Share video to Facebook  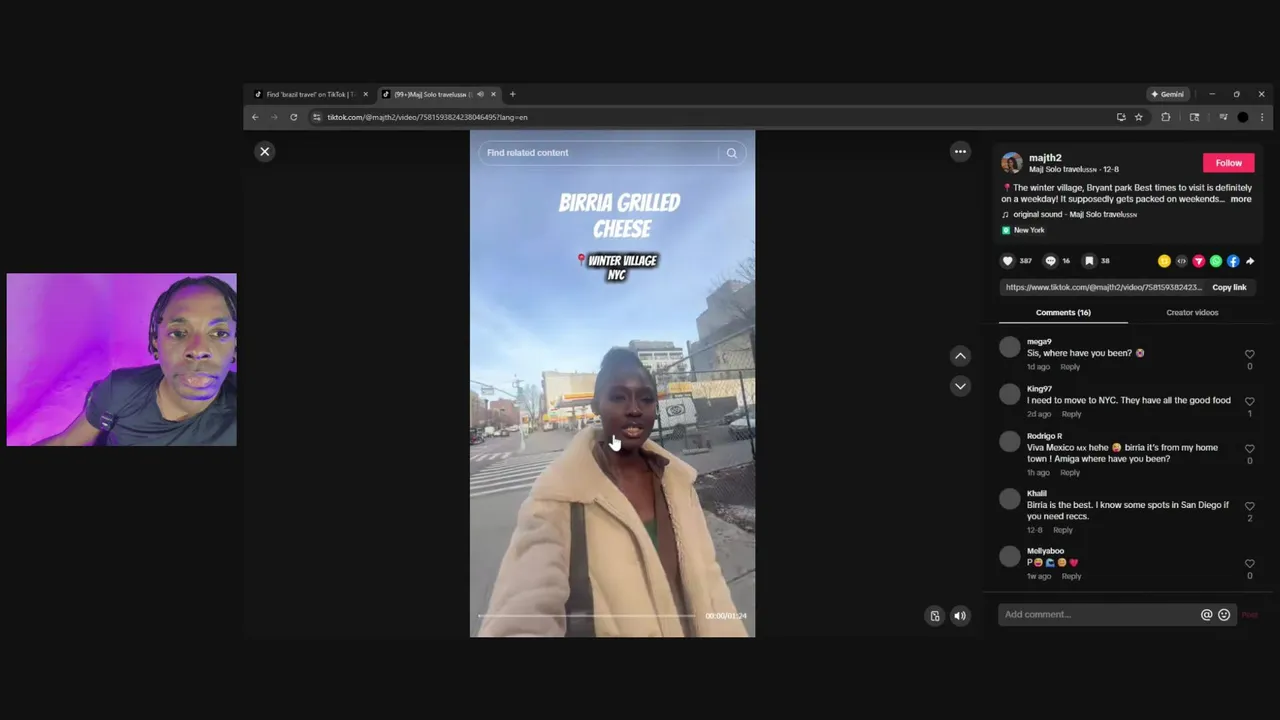[x=1233, y=261]
